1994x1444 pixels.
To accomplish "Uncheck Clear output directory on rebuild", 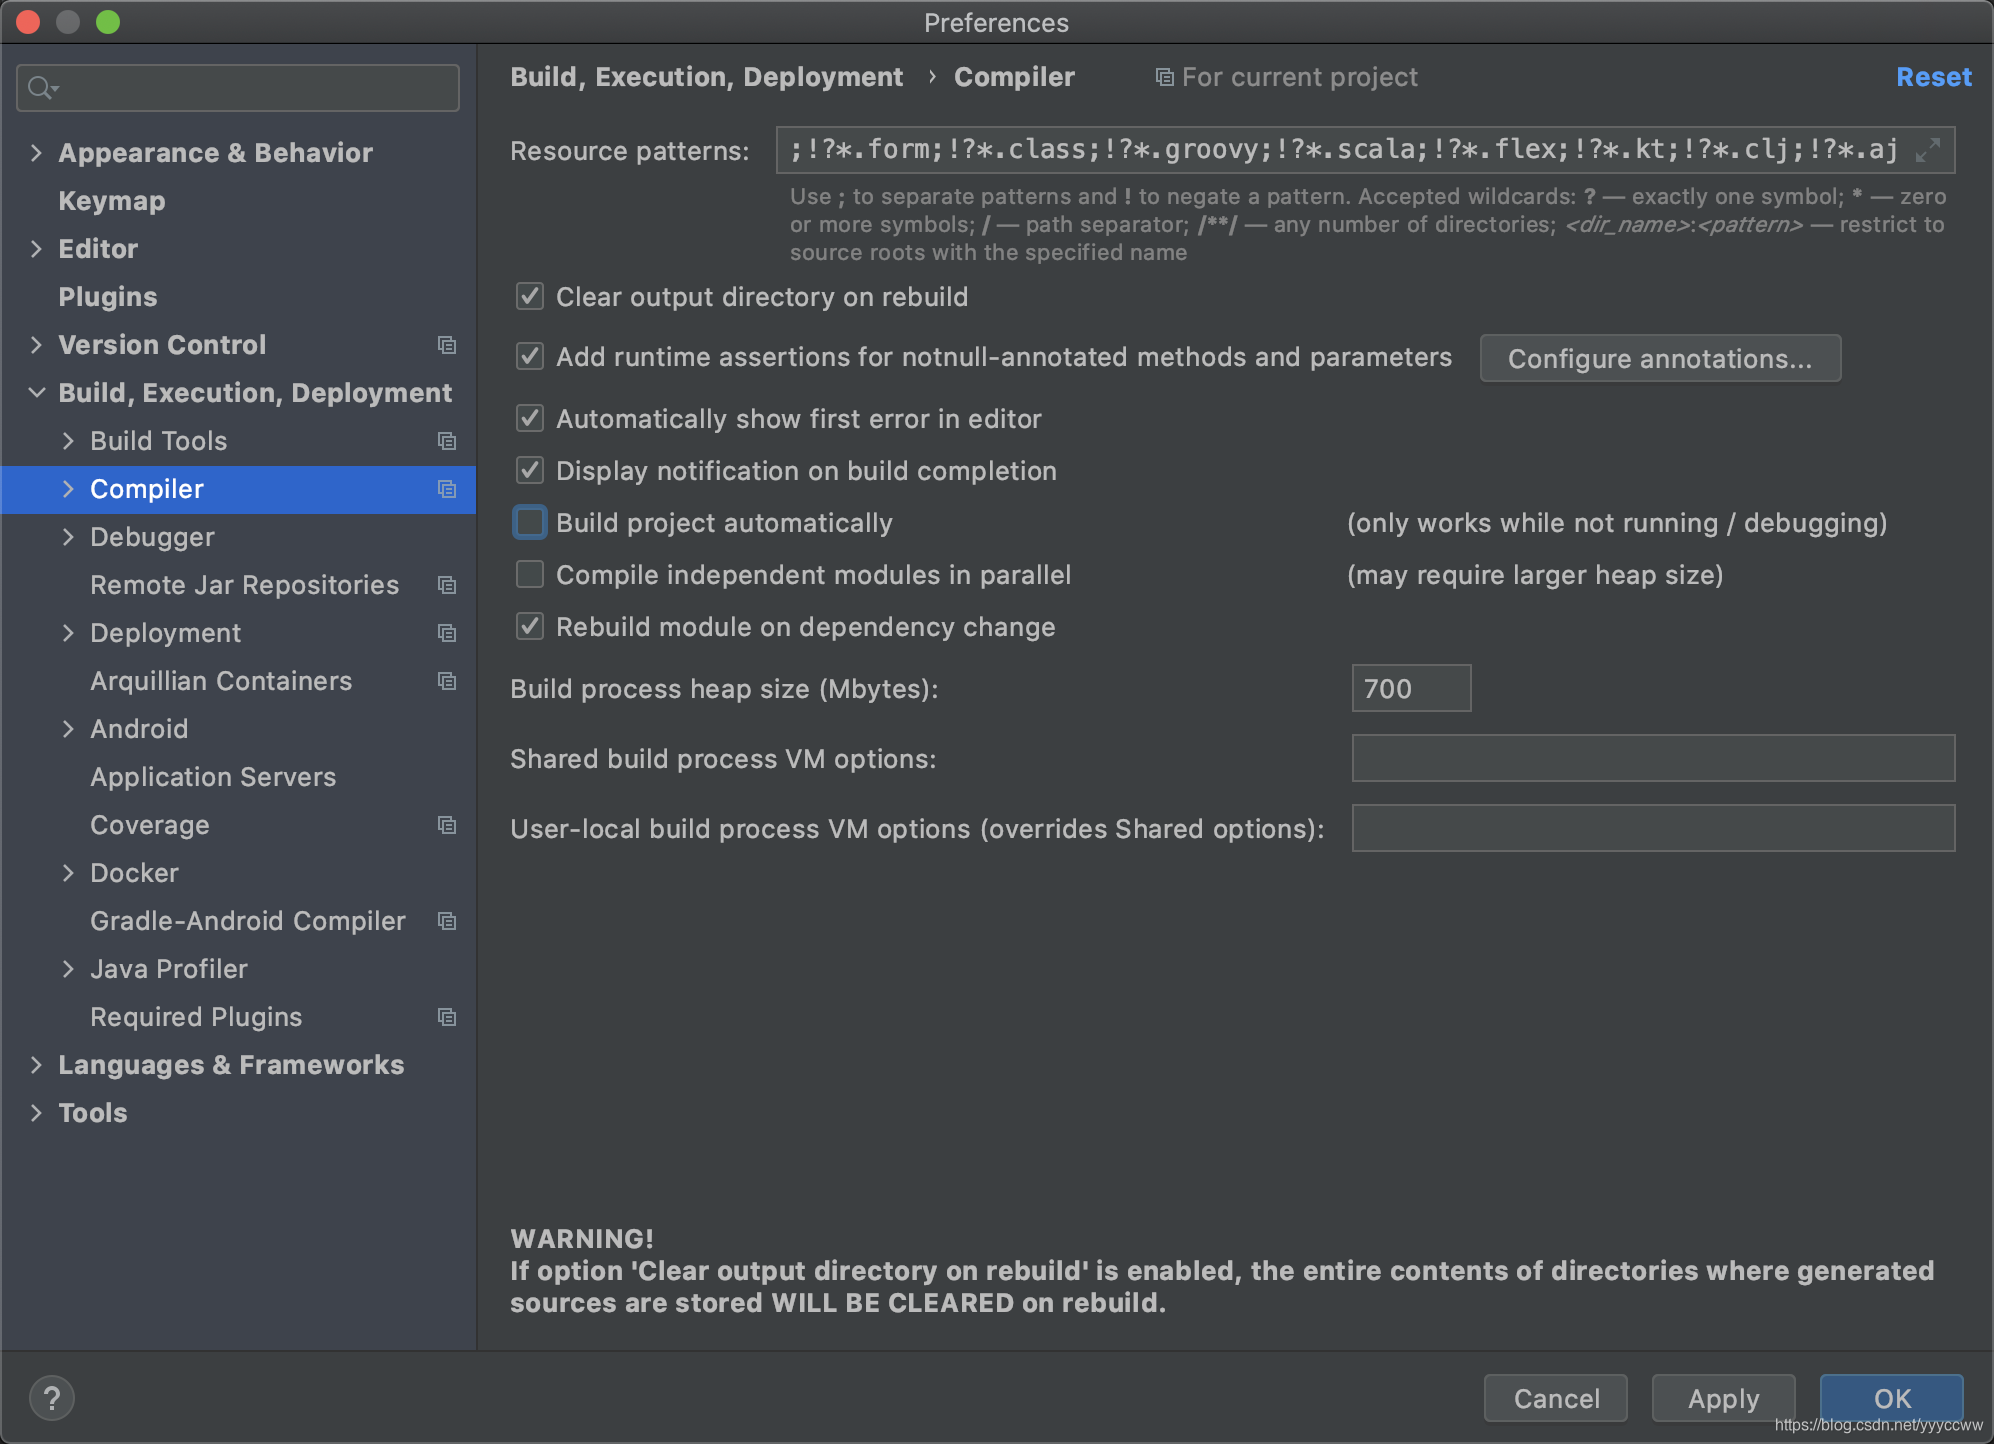I will 530,297.
